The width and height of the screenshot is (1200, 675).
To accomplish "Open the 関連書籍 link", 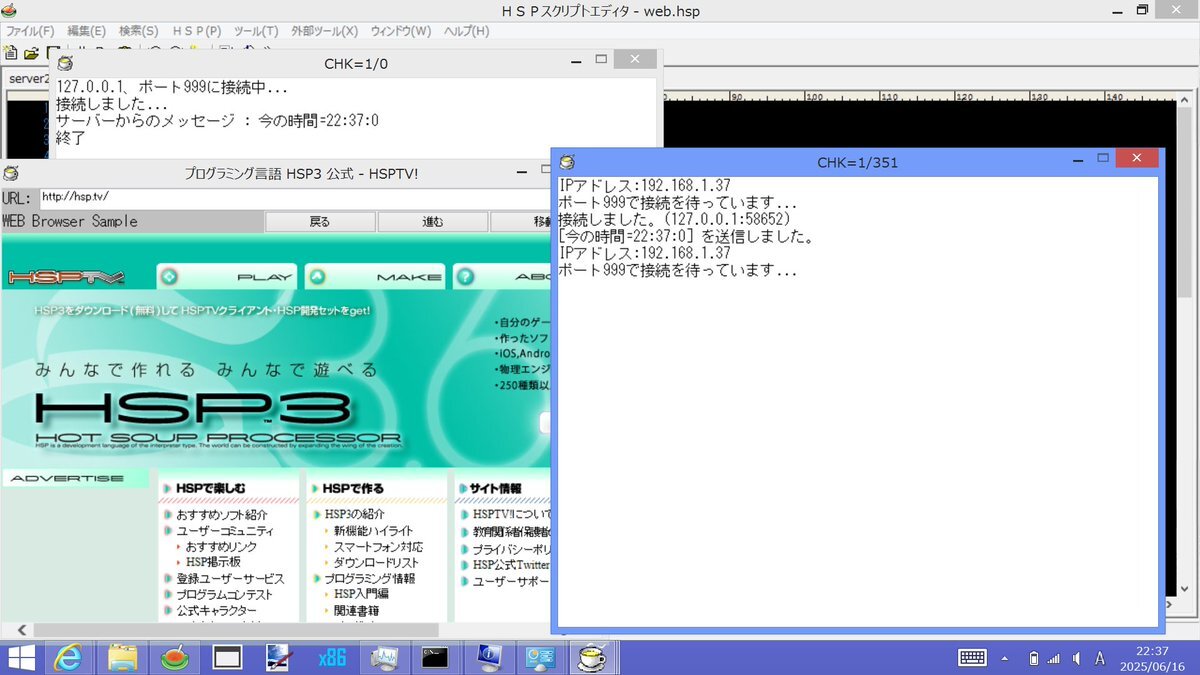I will point(356,610).
